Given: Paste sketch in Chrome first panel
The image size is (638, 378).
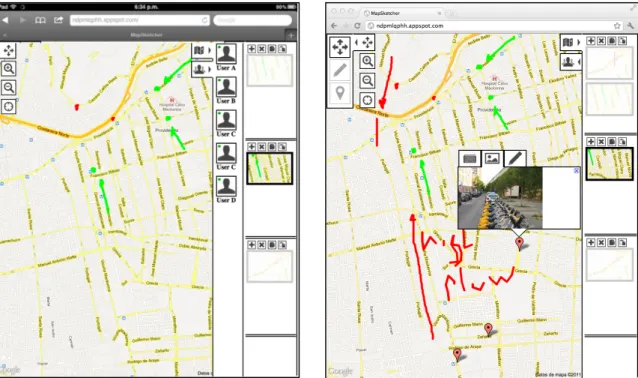Looking at the screenshot, I should 623,41.
